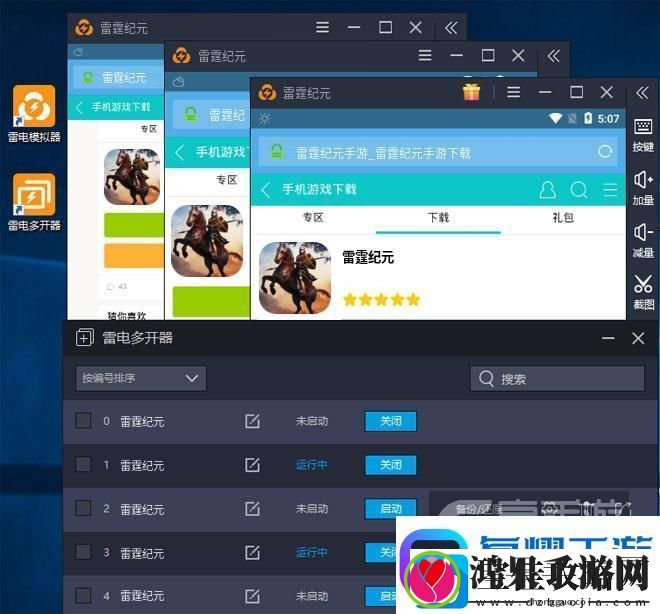Image resolution: width=660 pixels, height=614 pixels.
Task: Click the game icon in the middle emulator window
Action: 207,241
